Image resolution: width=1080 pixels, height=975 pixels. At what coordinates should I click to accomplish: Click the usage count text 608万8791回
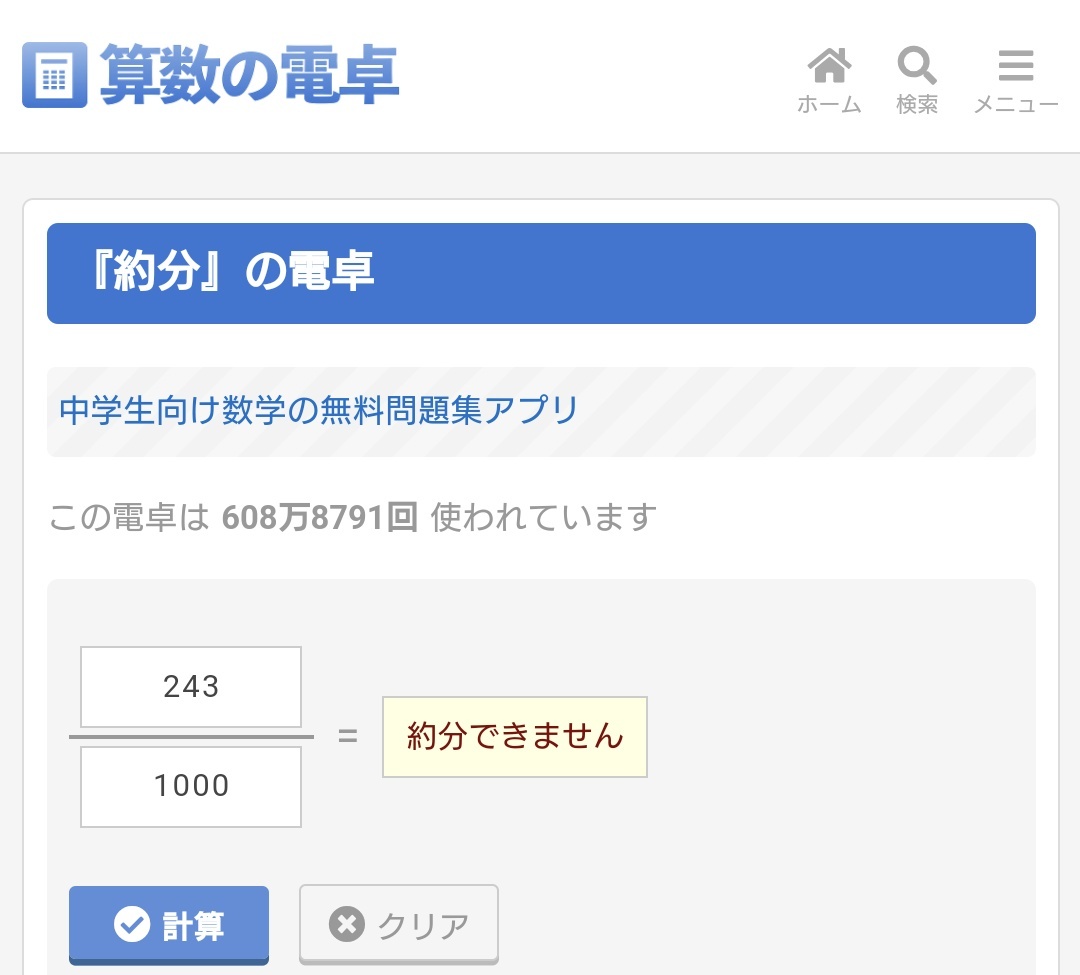point(319,518)
